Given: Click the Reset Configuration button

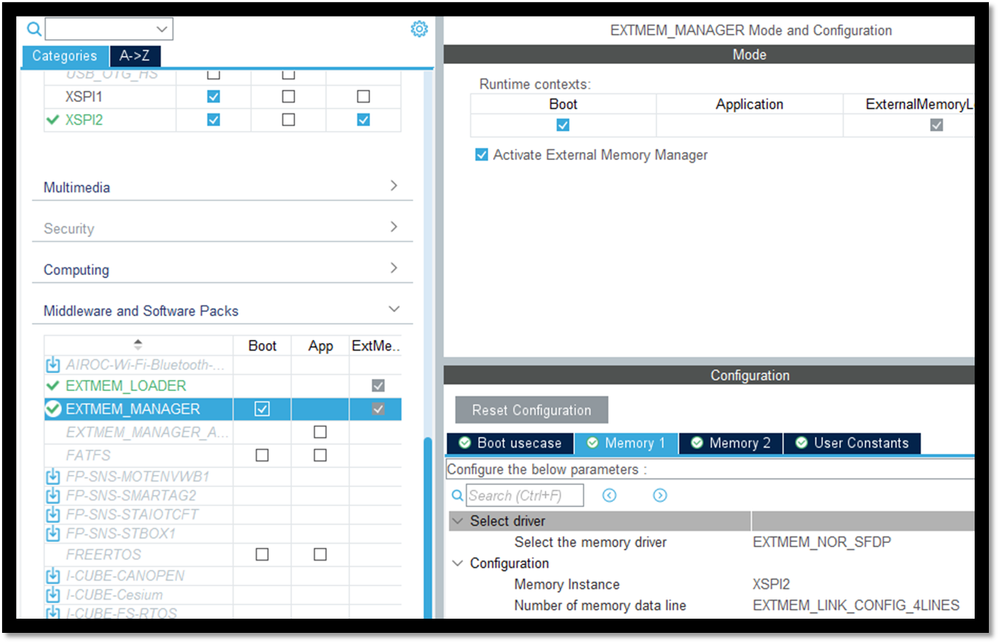Looking at the screenshot, I should [531, 410].
